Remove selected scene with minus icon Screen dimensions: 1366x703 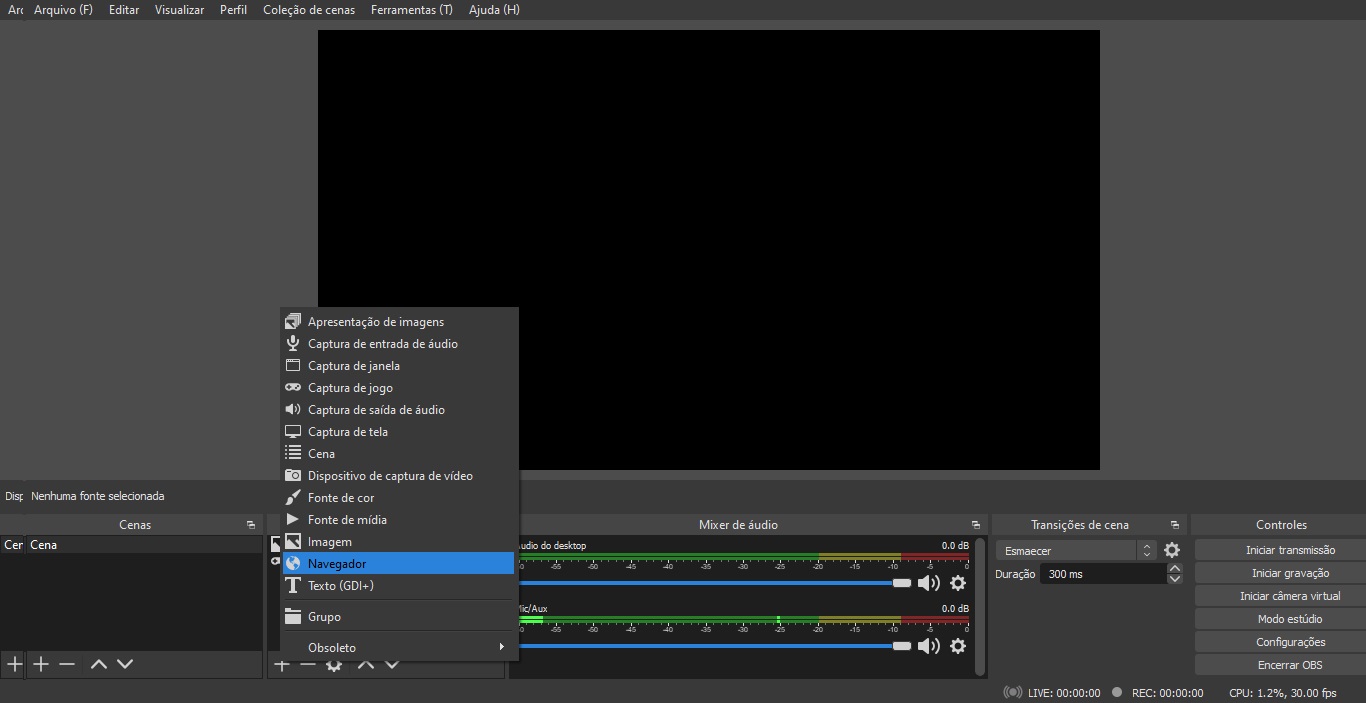[x=67, y=664]
